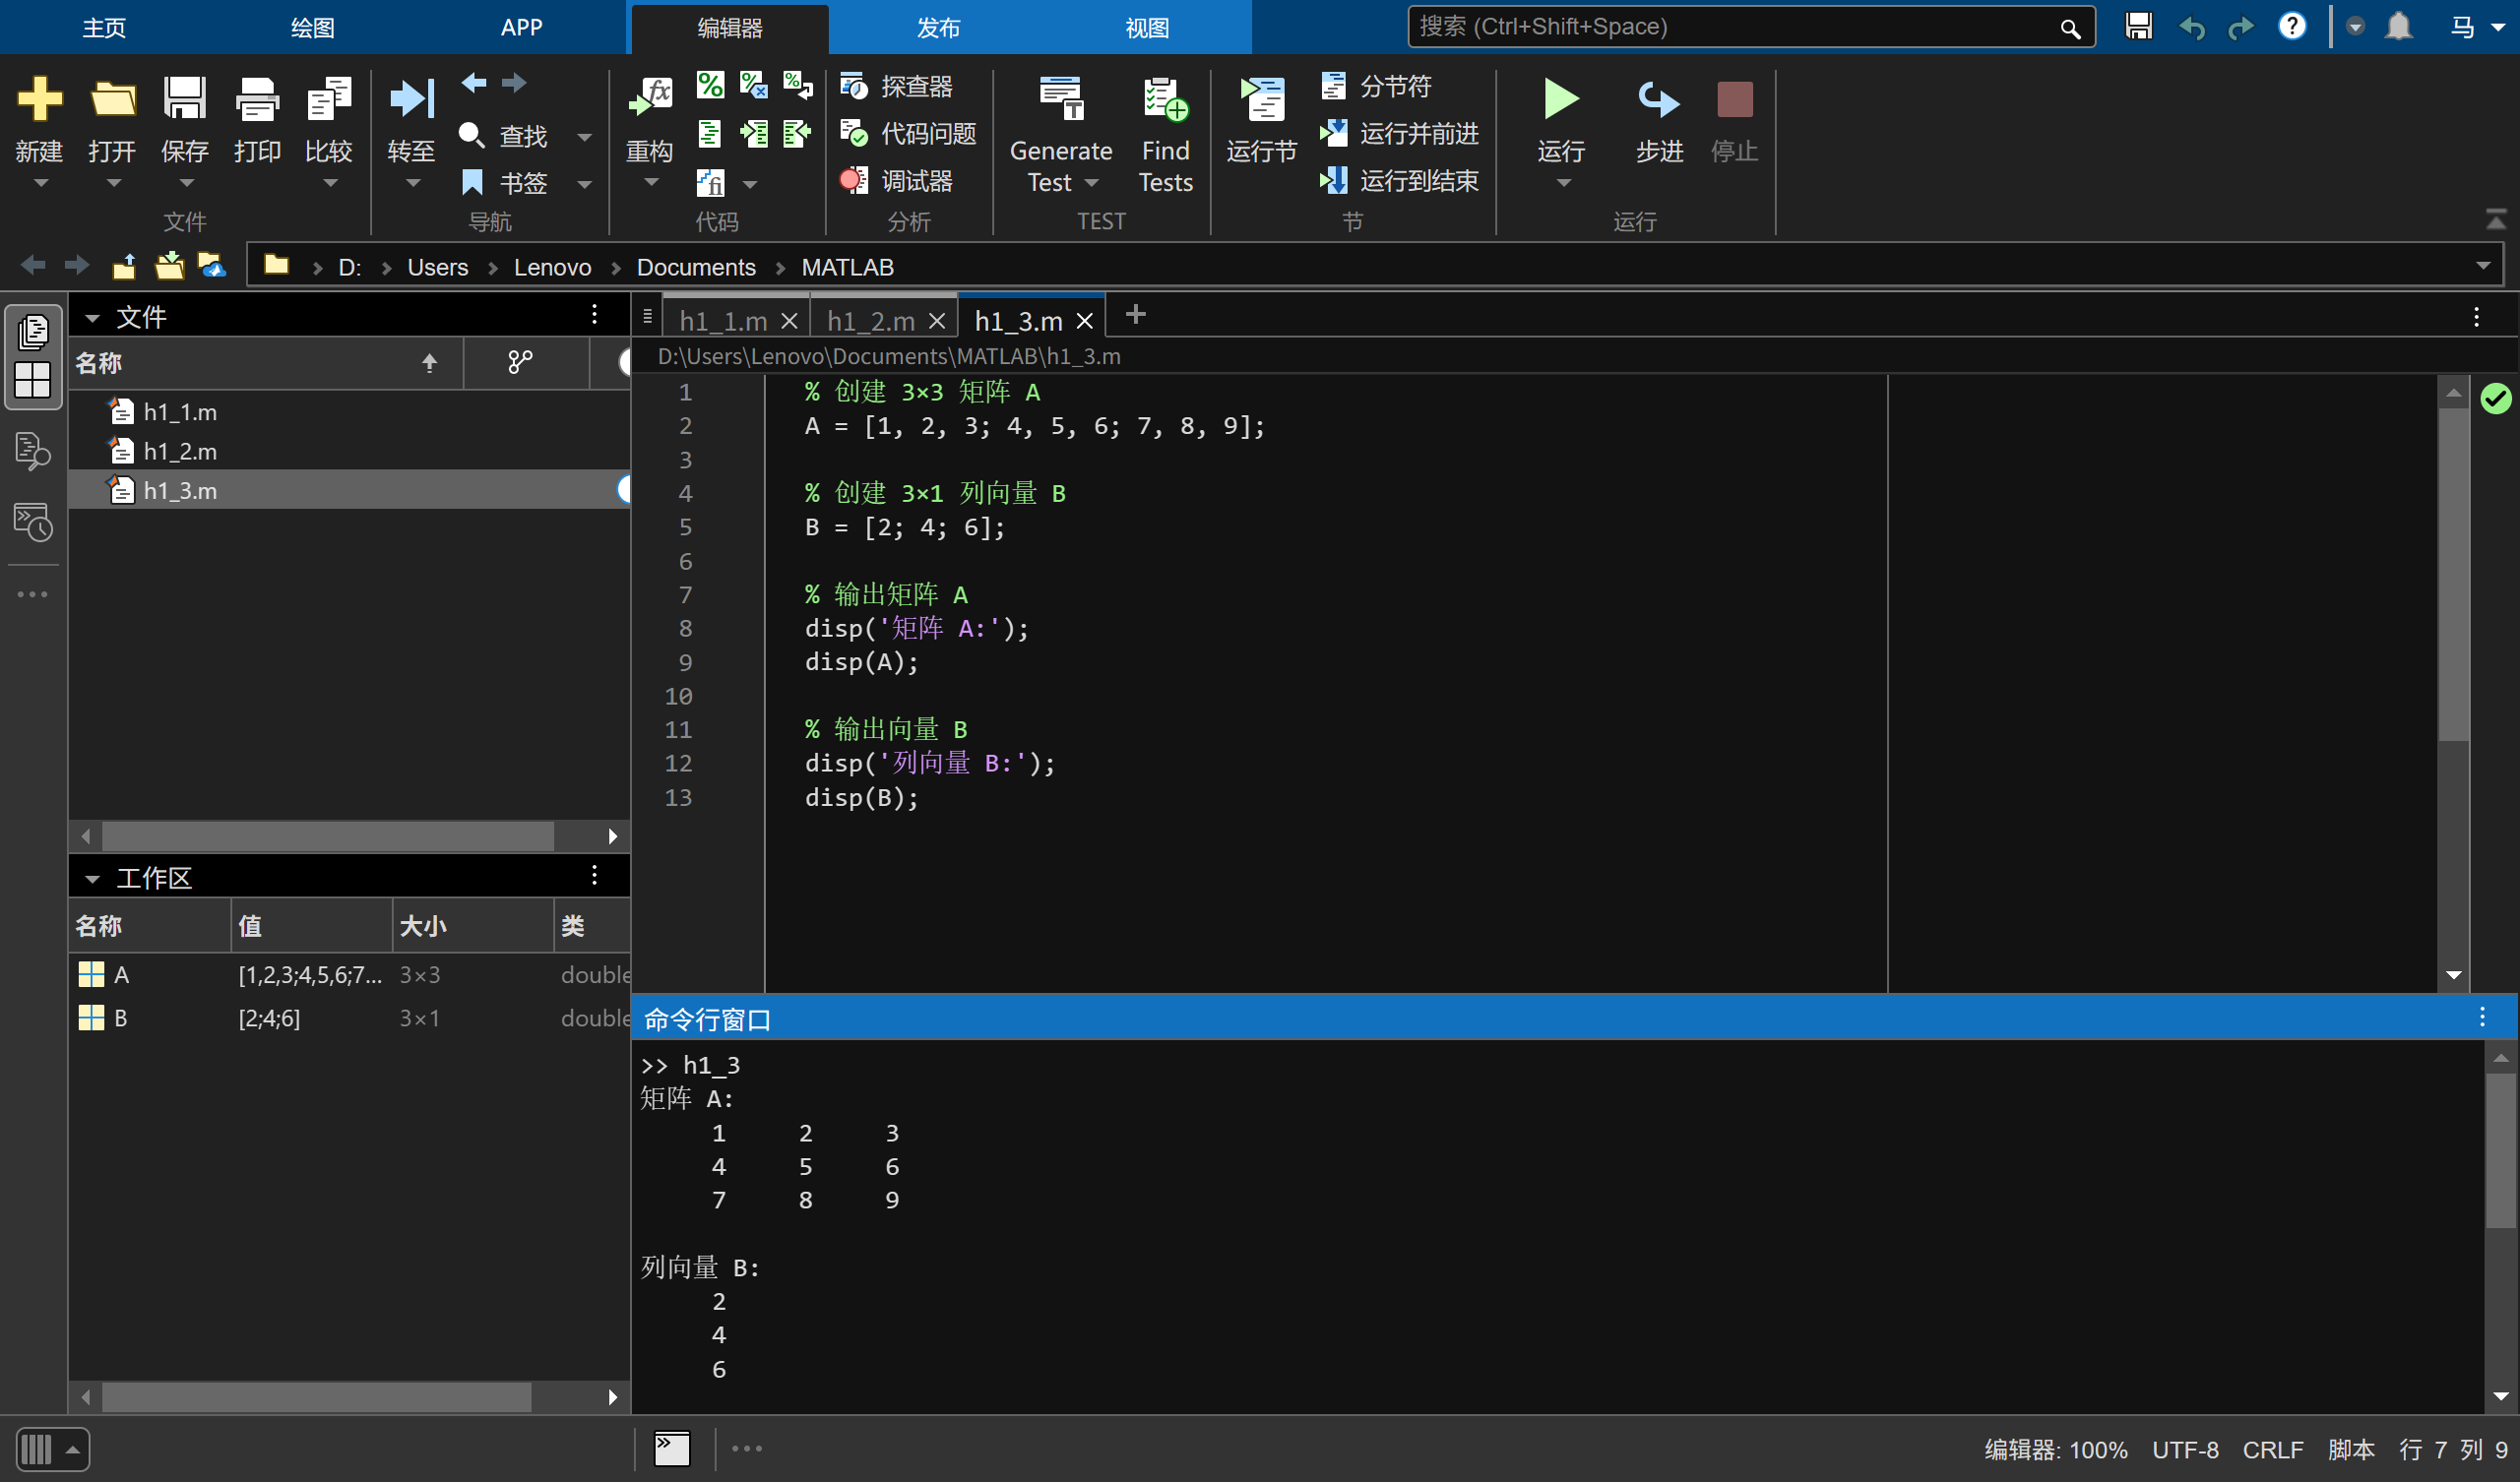
Task: Collapse the Workspace (工作区) panel
Action: 93,879
